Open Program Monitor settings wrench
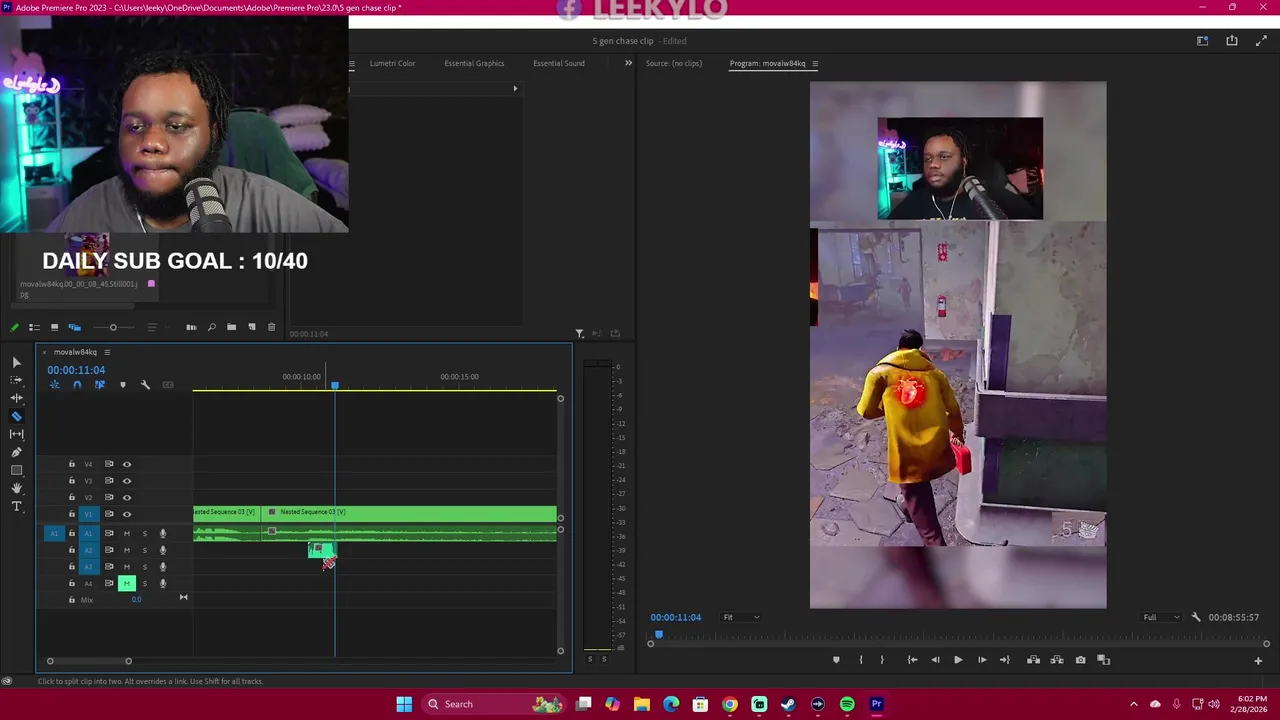This screenshot has width=1280, height=720. [1196, 617]
